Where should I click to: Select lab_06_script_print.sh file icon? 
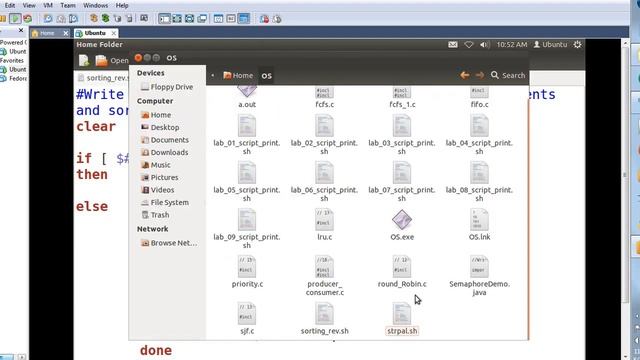click(324, 173)
